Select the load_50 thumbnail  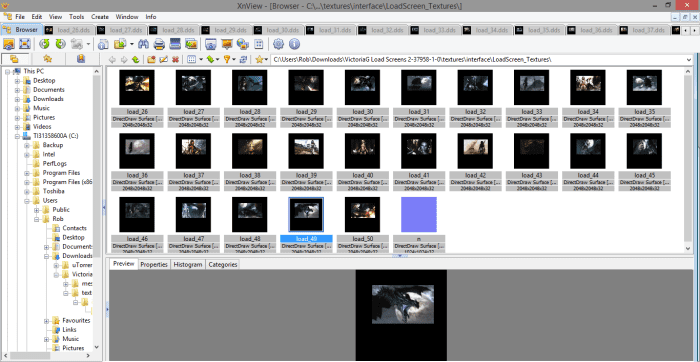pyautogui.click(x=362, y=215)
